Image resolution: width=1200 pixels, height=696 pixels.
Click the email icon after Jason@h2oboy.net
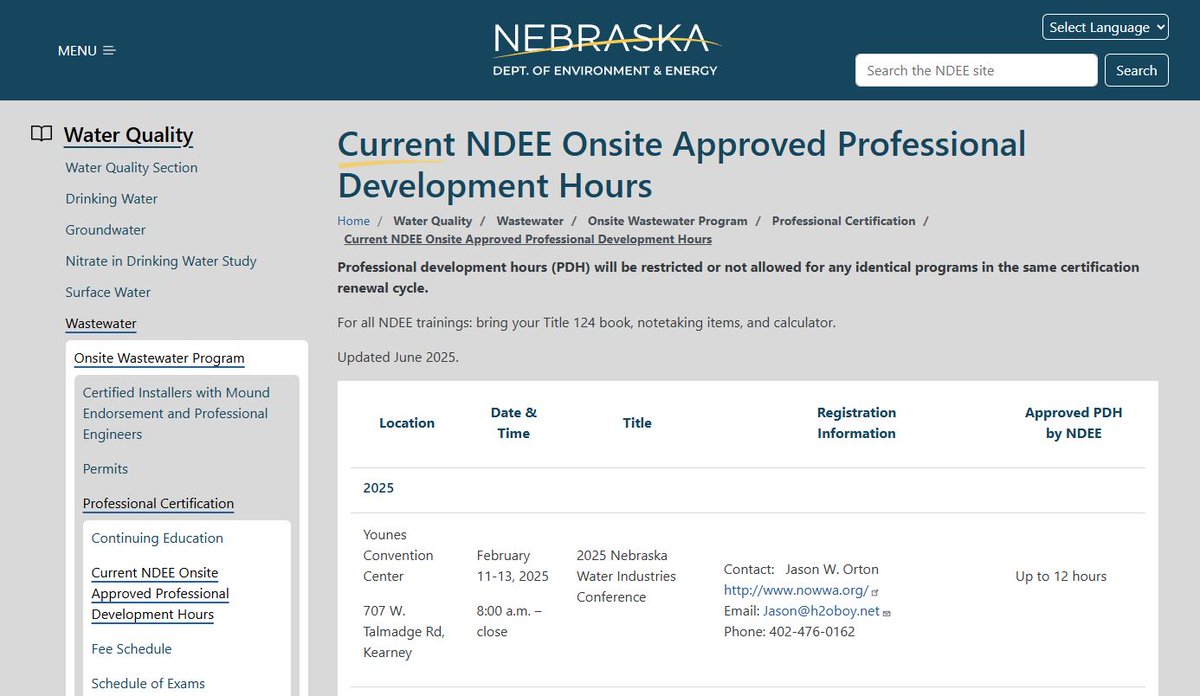click(x=886, y=611)
